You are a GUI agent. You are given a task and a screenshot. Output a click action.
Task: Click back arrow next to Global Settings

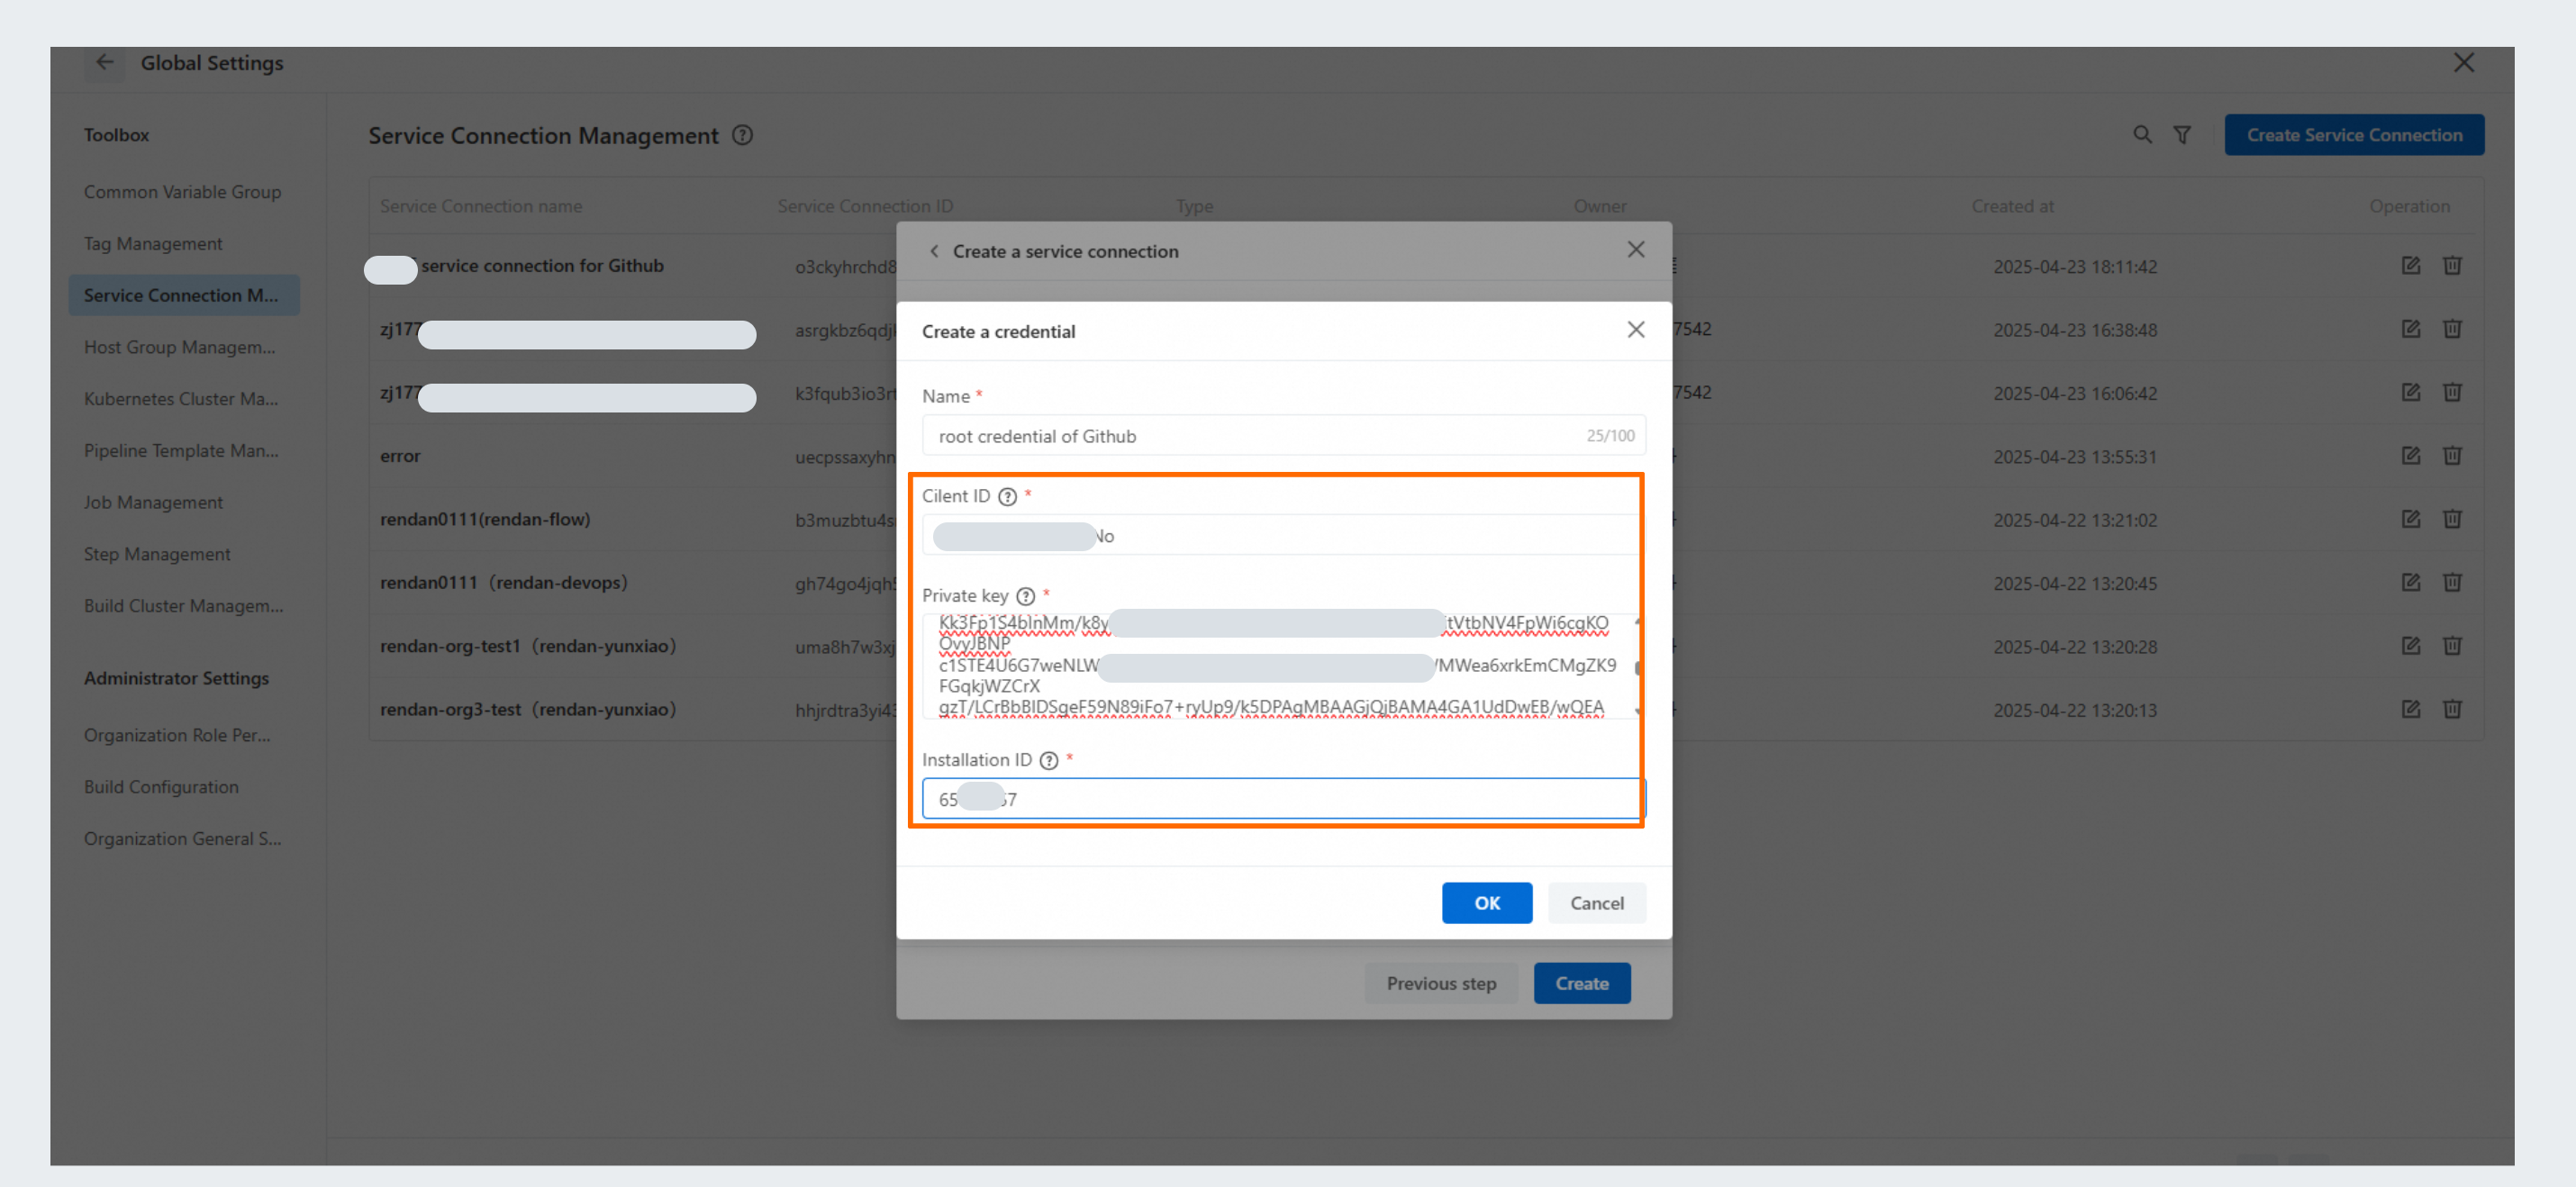click(x=105, y=62)
